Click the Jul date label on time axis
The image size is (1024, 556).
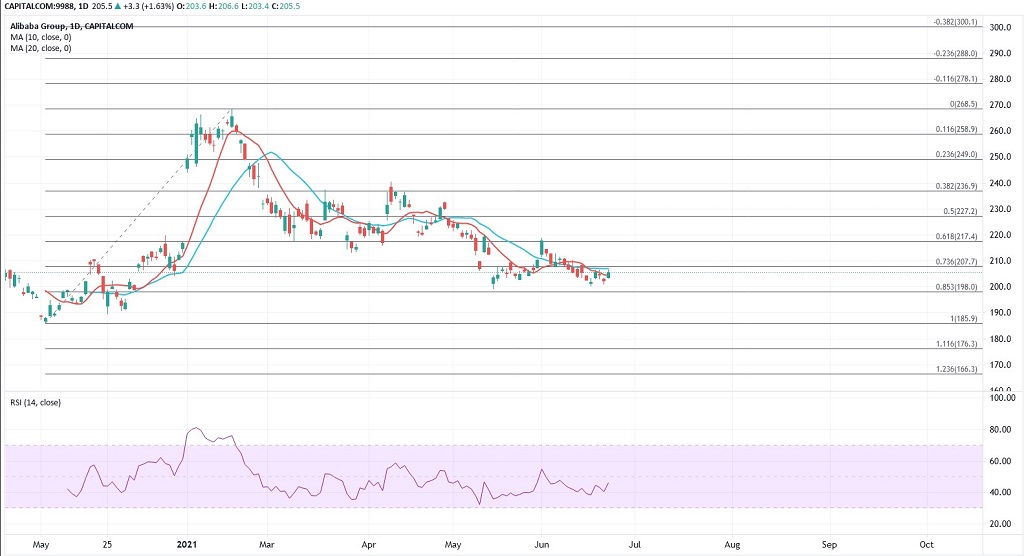(635, 544)
